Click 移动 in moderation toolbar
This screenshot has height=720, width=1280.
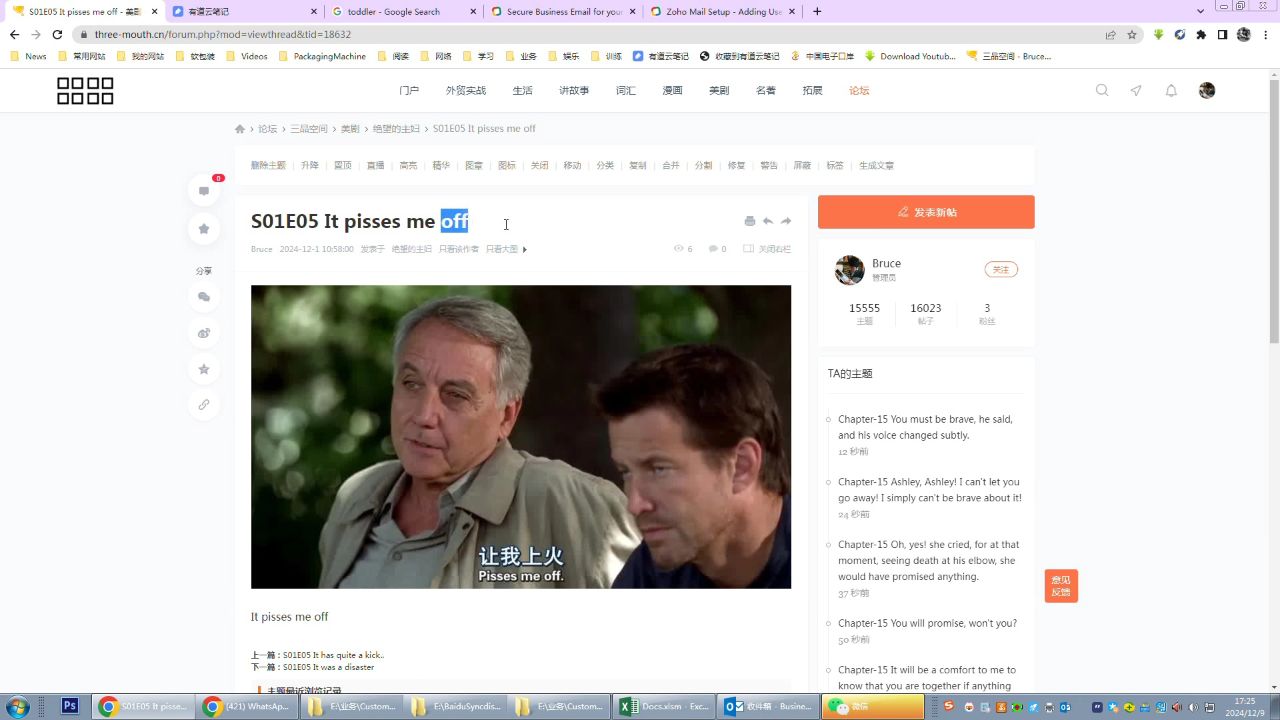572,166
